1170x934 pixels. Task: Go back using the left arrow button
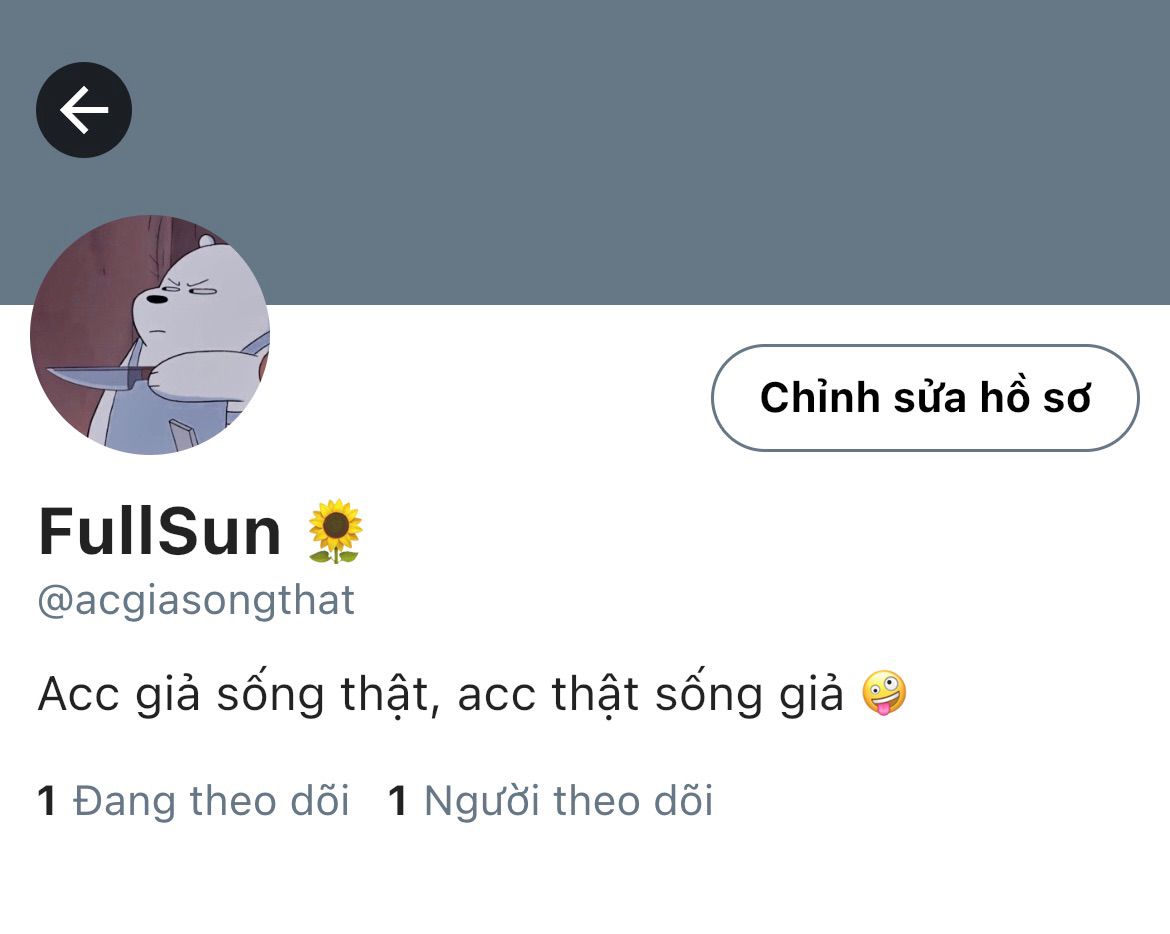pyautogui.click(x=84, y=110)
